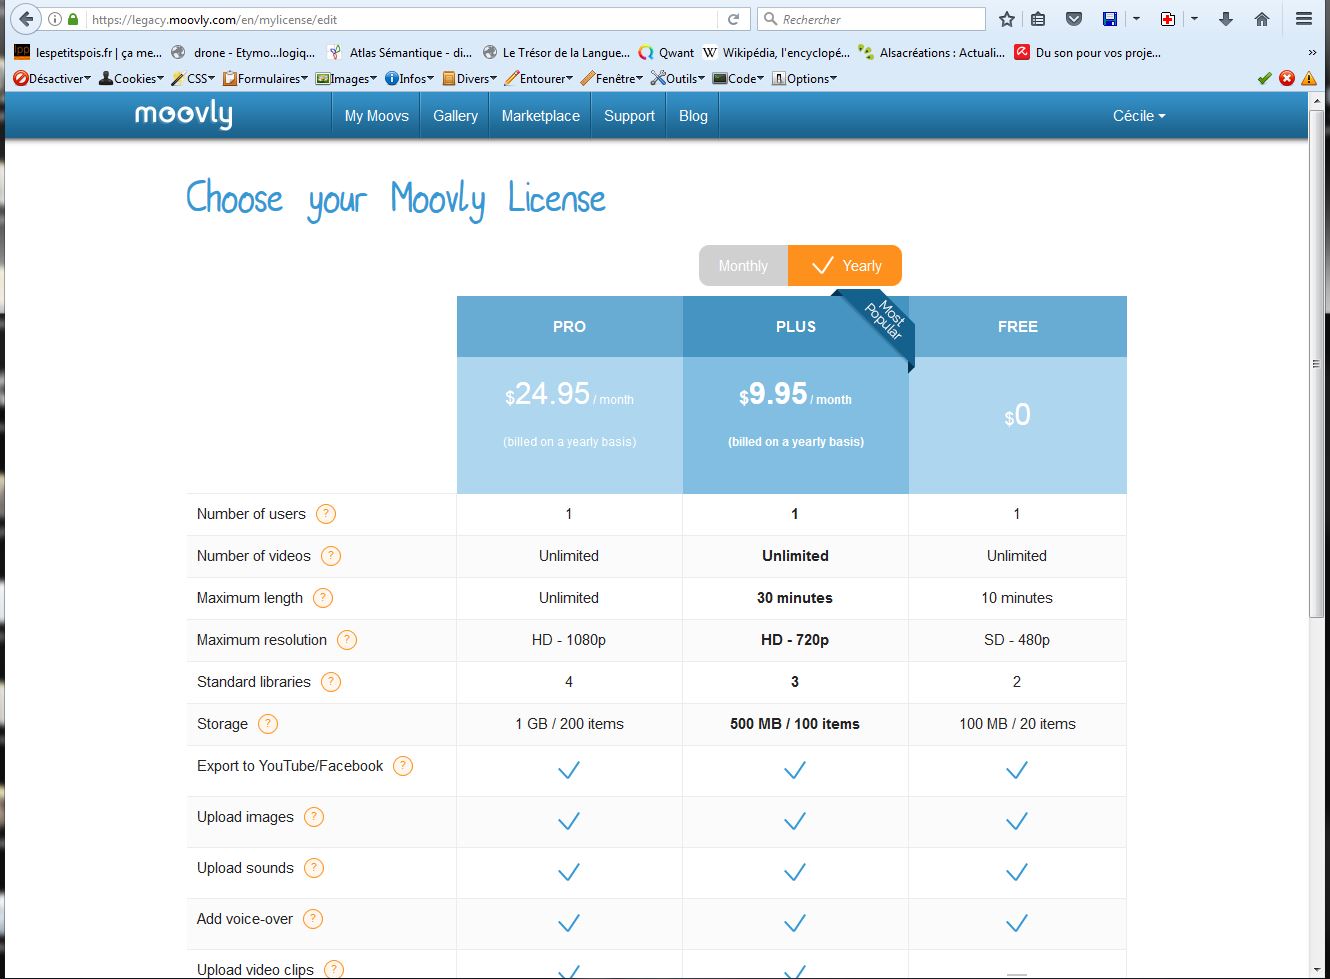Open the Marketplace navigation tab
This screenshot has height=979, width=1330.
(x=540, y=116)
